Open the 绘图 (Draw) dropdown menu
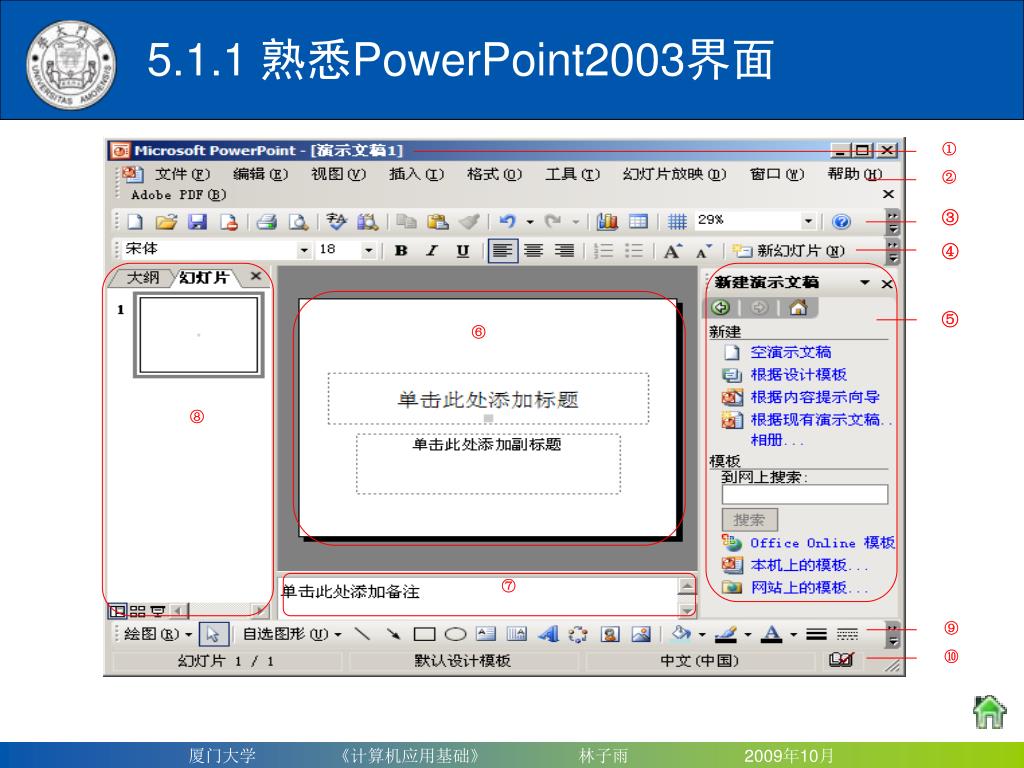Image resolution: width=1024 pixels, height=768 pixels. click(x=157, y=634)
